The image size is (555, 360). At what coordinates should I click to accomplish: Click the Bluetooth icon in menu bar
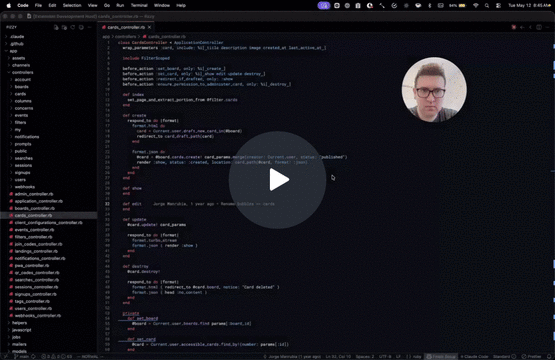click(430, 5)
